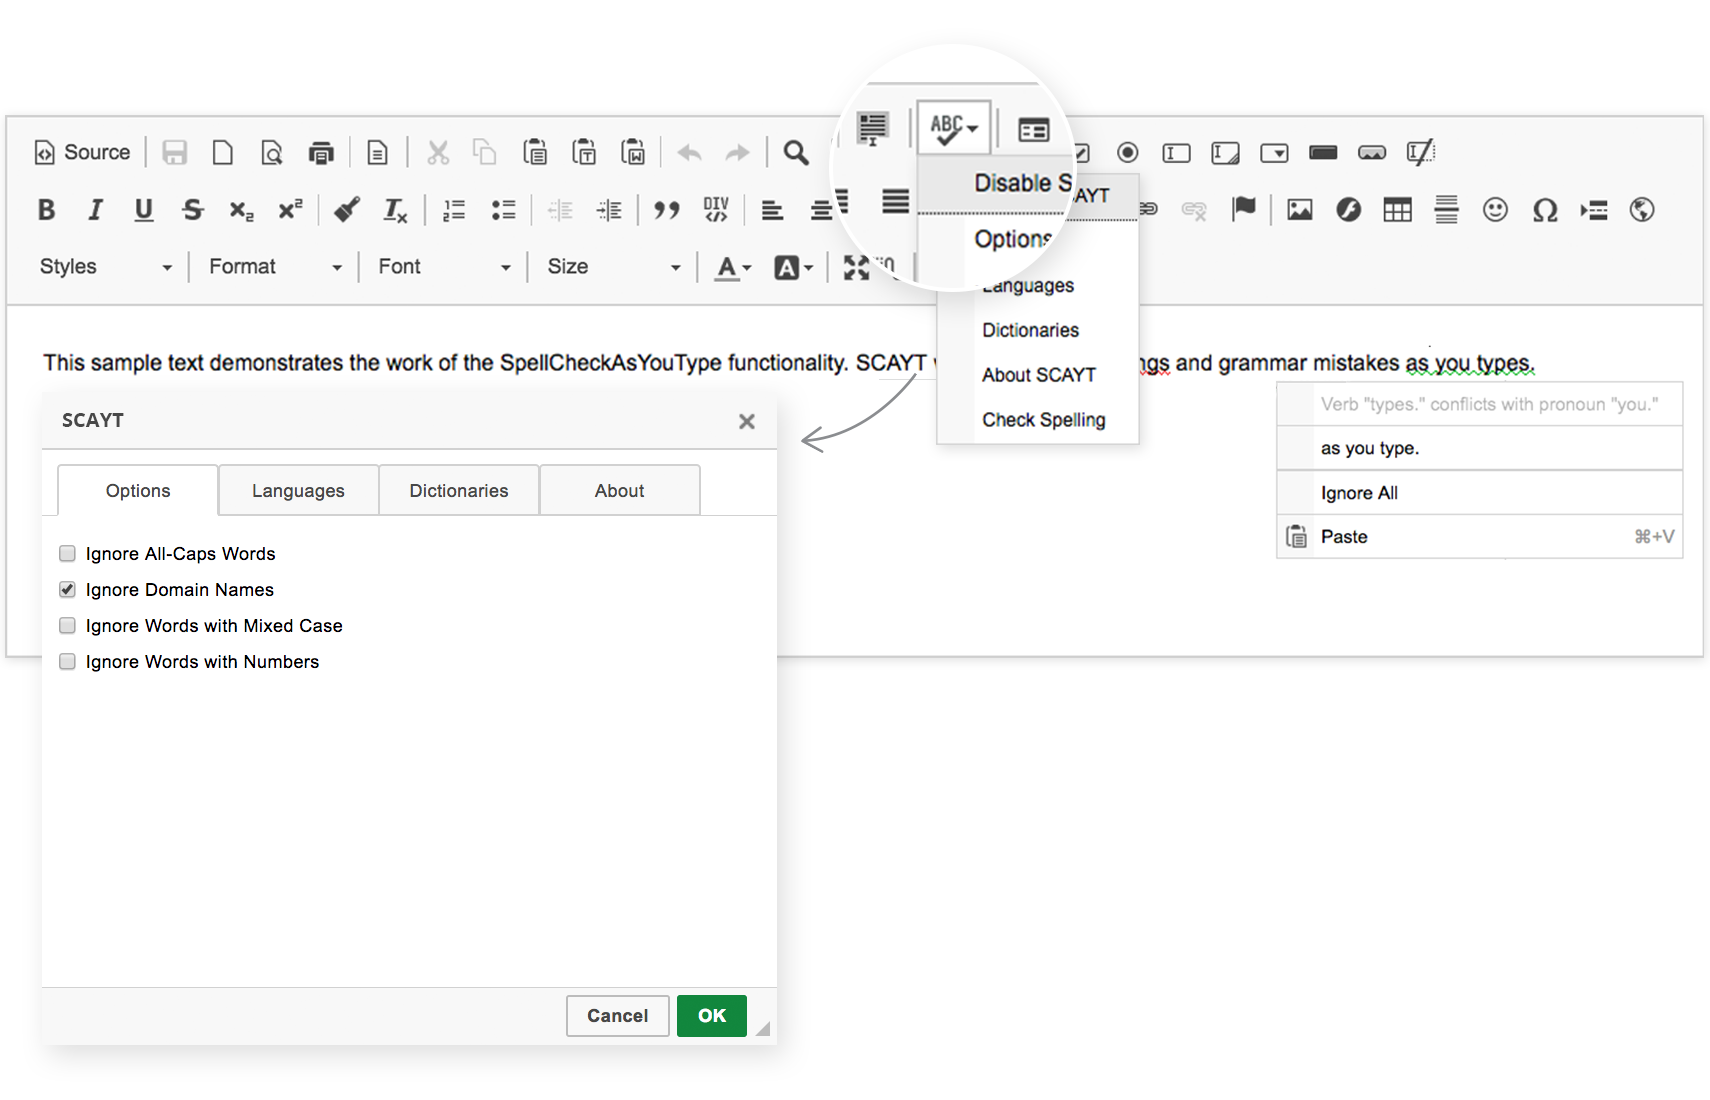This screenshot has height=1100, width=1710.
Task: Insert a horizontal line
Action: (x=1447, y=209)
